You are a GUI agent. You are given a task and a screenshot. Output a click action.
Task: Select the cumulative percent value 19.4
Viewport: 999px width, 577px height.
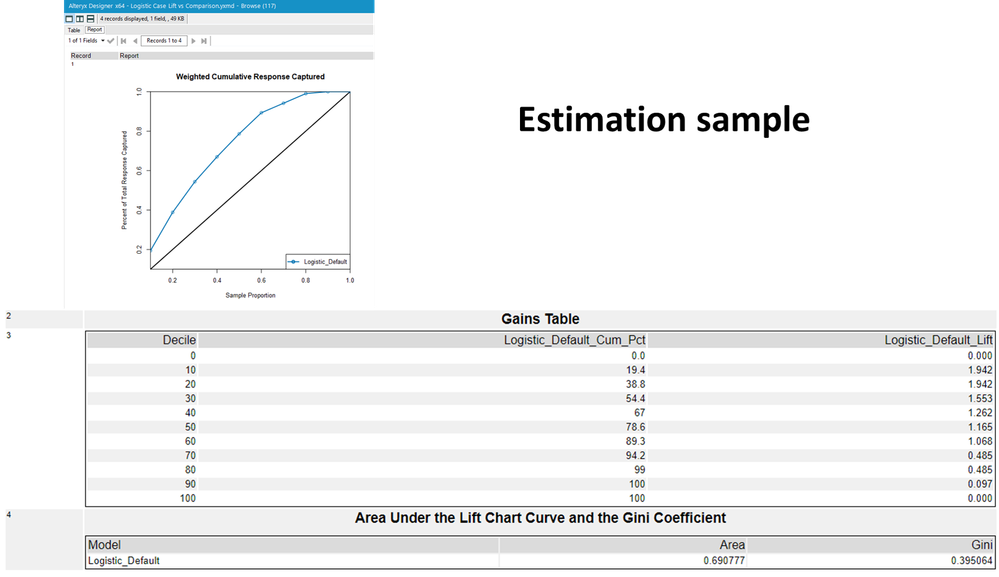(635, 370)
